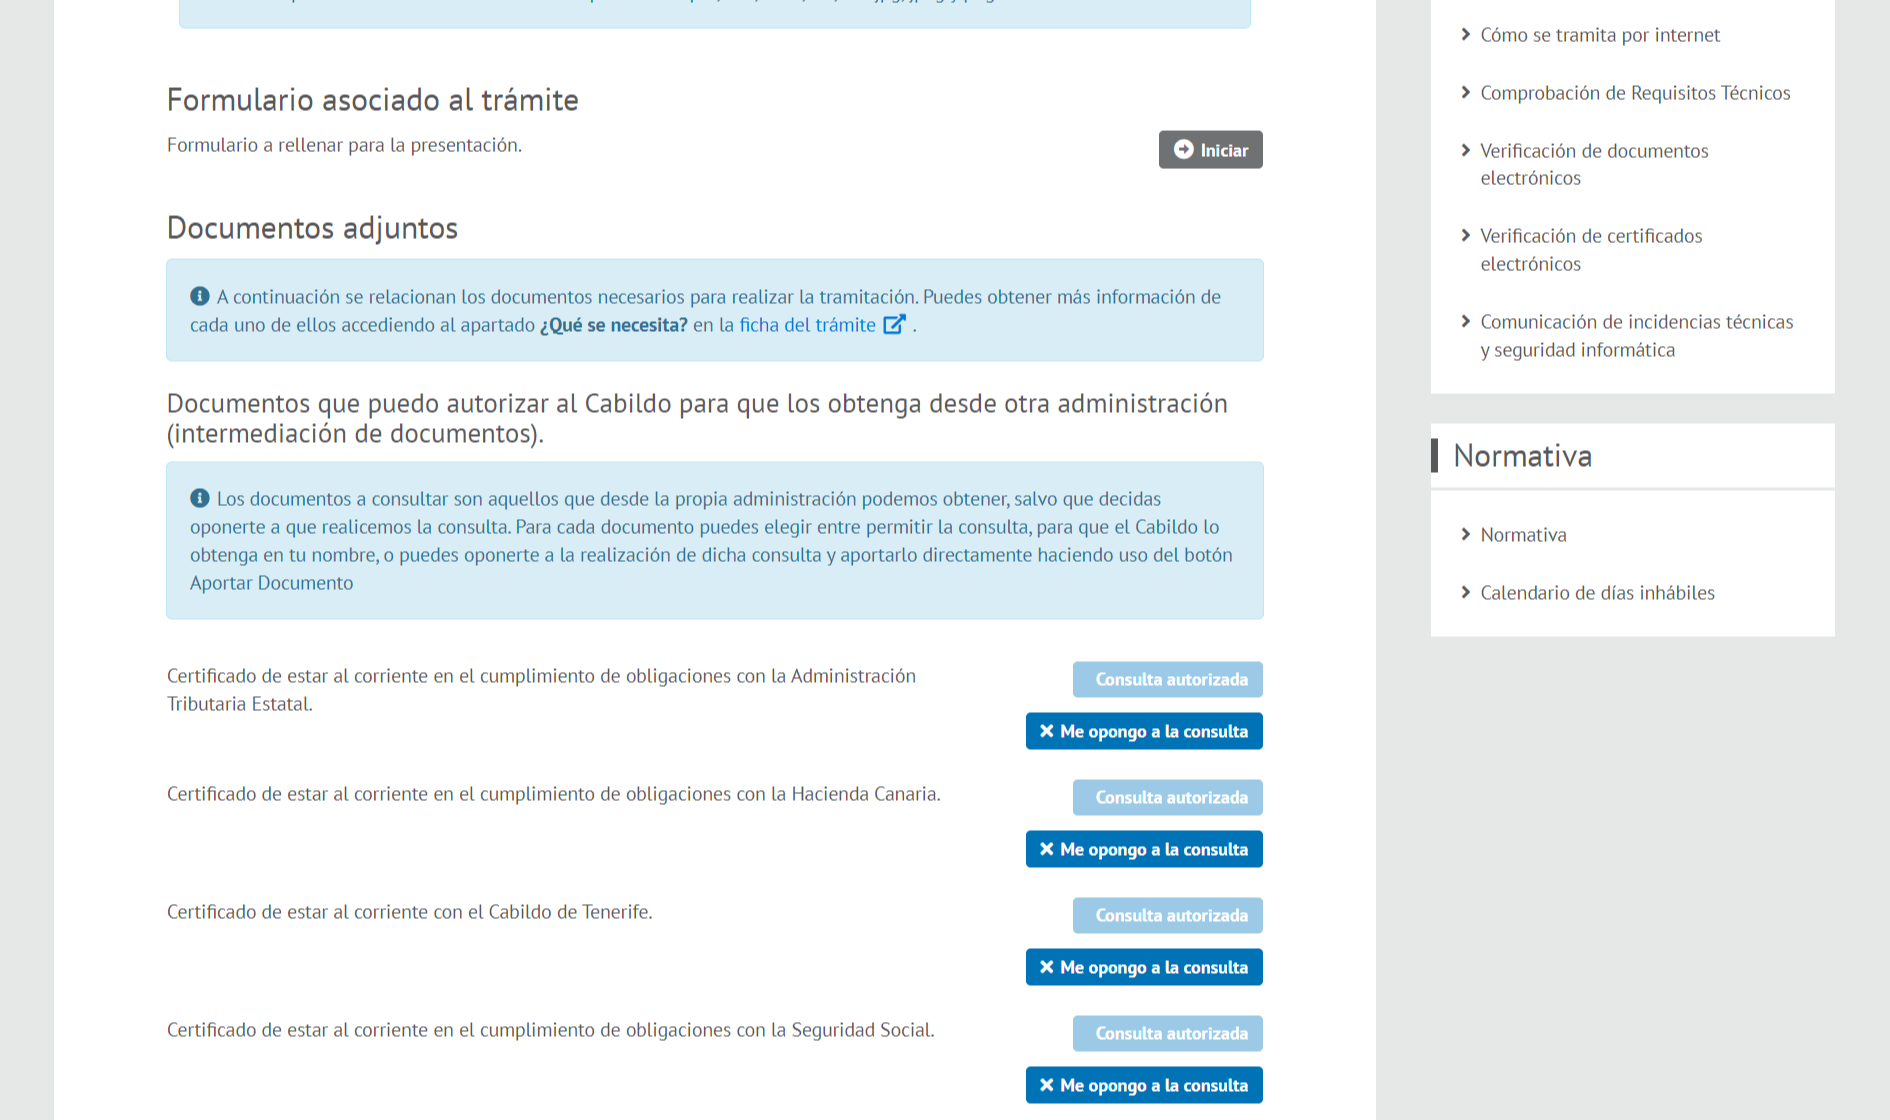1890x1120 pixels.
Task: Oppose the consultation for Seguridad Social
Action: 1144,1085
